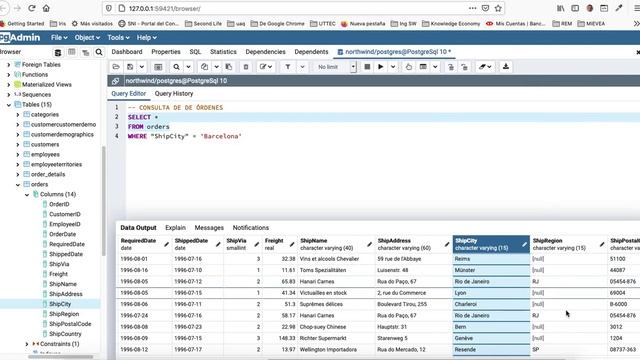
Task: Expand the customers table node
Action: (x=18, y=144)
